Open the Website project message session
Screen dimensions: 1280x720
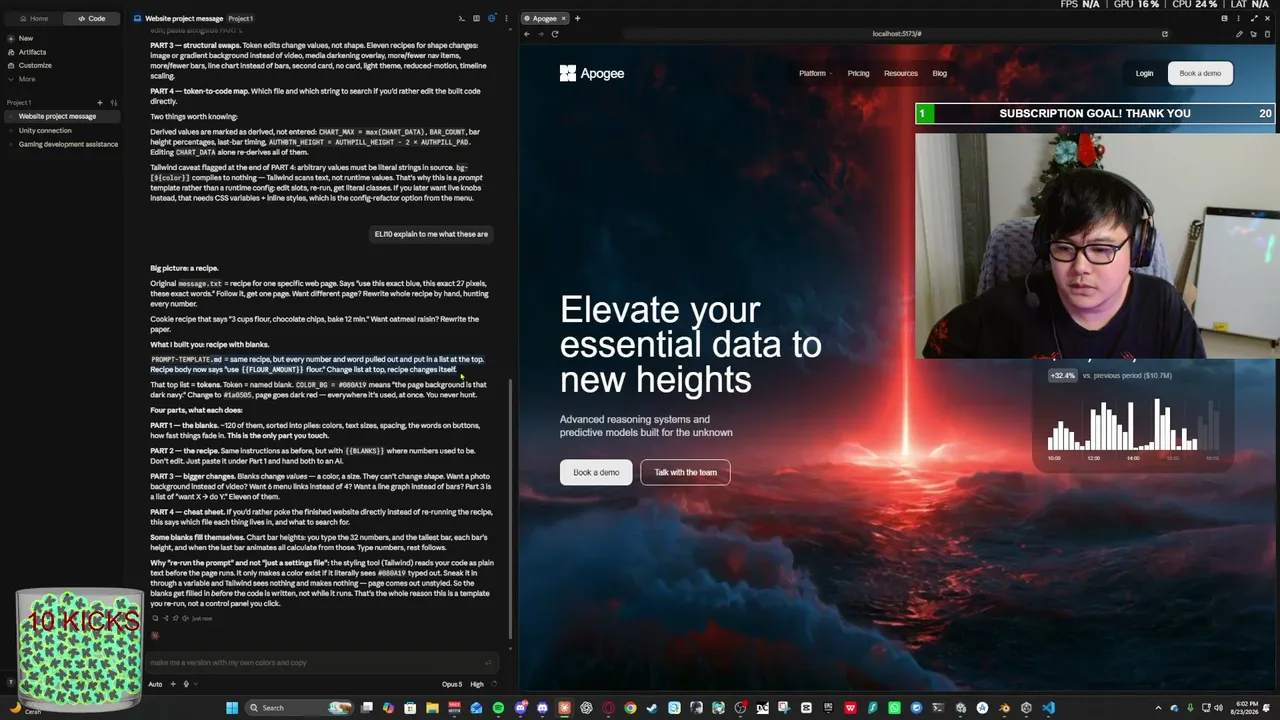[63, 116]
